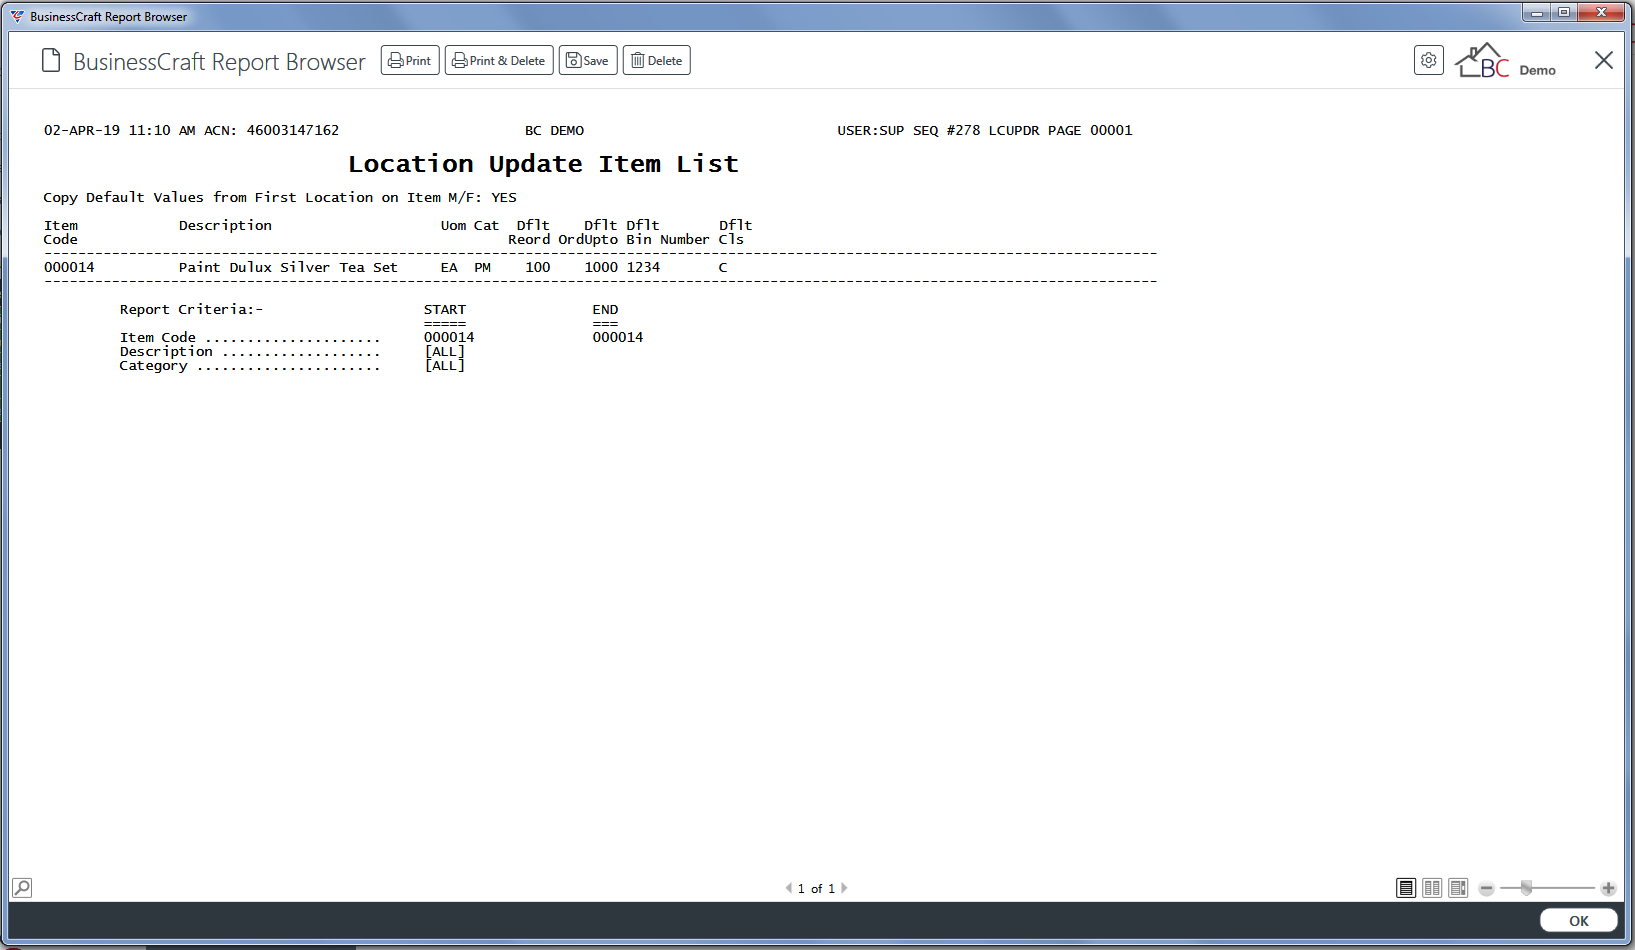Click the order upto value 1000

click(x=601, y=267)
